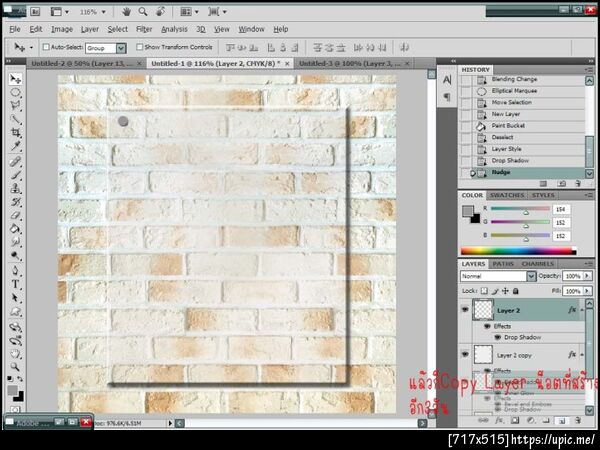Select the Layer Style history state

(x=522, y=149)
